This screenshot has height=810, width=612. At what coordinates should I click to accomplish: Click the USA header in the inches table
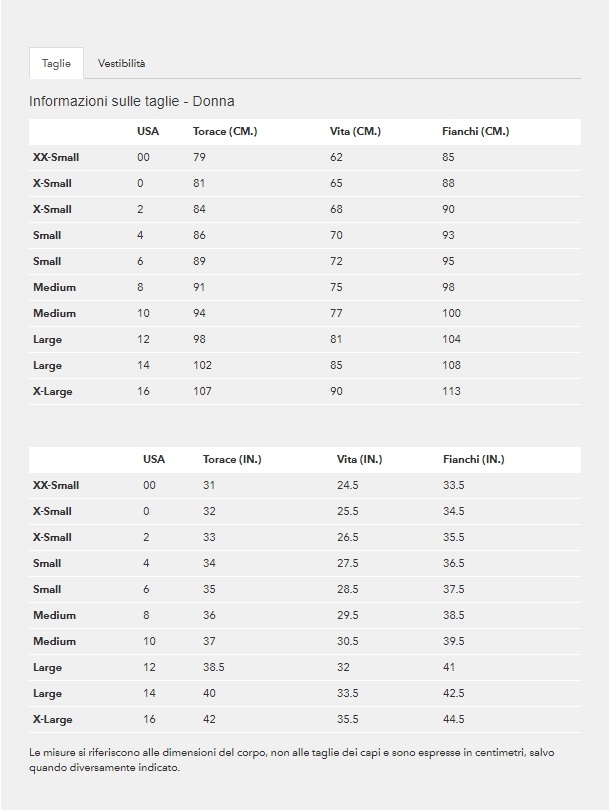154,460
